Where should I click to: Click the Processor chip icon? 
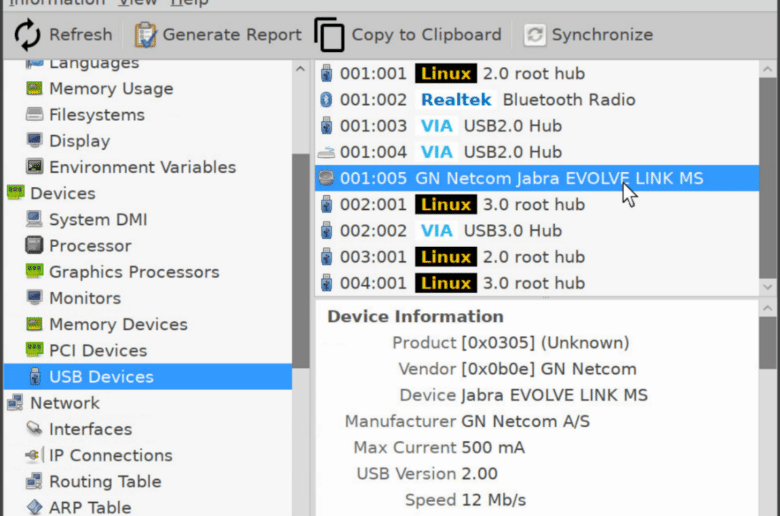point(34,245)
